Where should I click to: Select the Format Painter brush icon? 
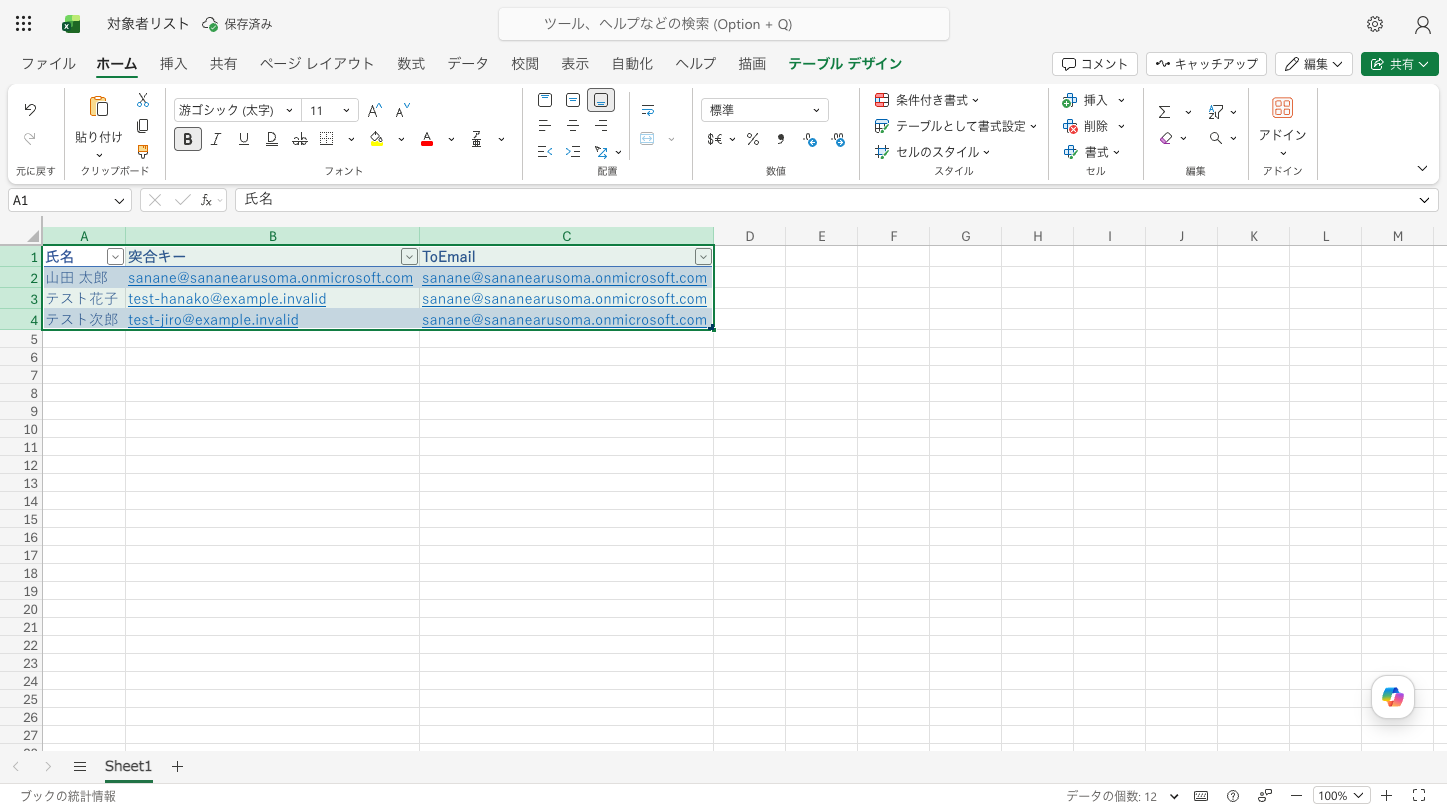pyautogui.click(x=143, y=152)
